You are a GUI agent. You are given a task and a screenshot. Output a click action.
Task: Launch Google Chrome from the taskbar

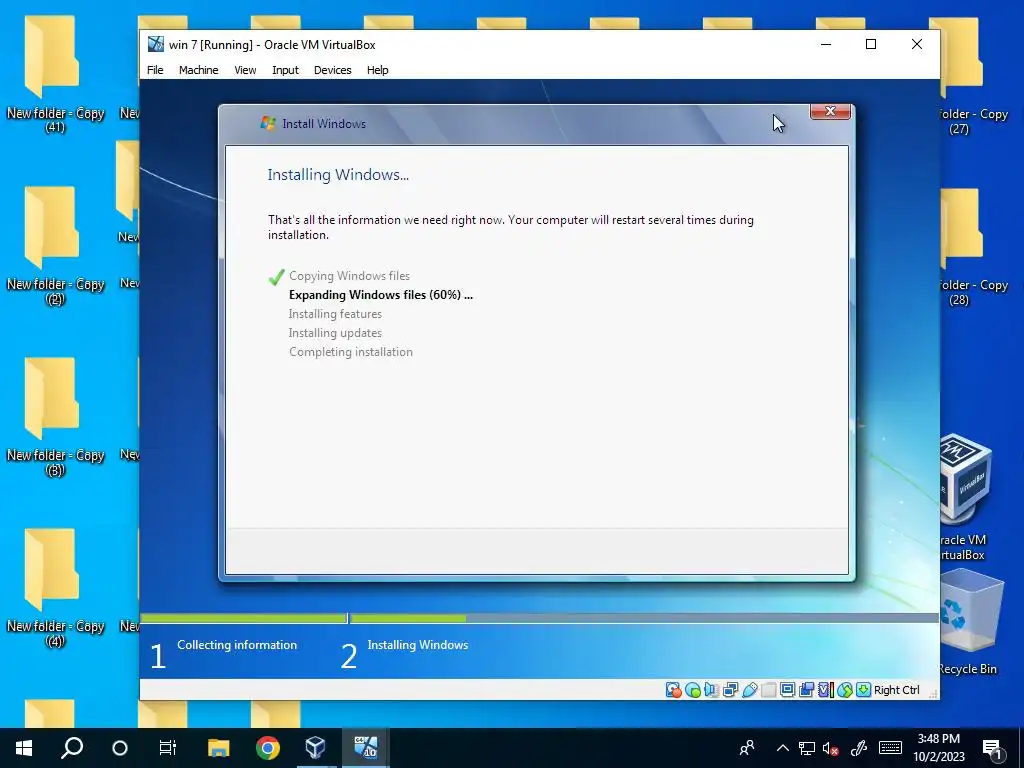[267, 748]
